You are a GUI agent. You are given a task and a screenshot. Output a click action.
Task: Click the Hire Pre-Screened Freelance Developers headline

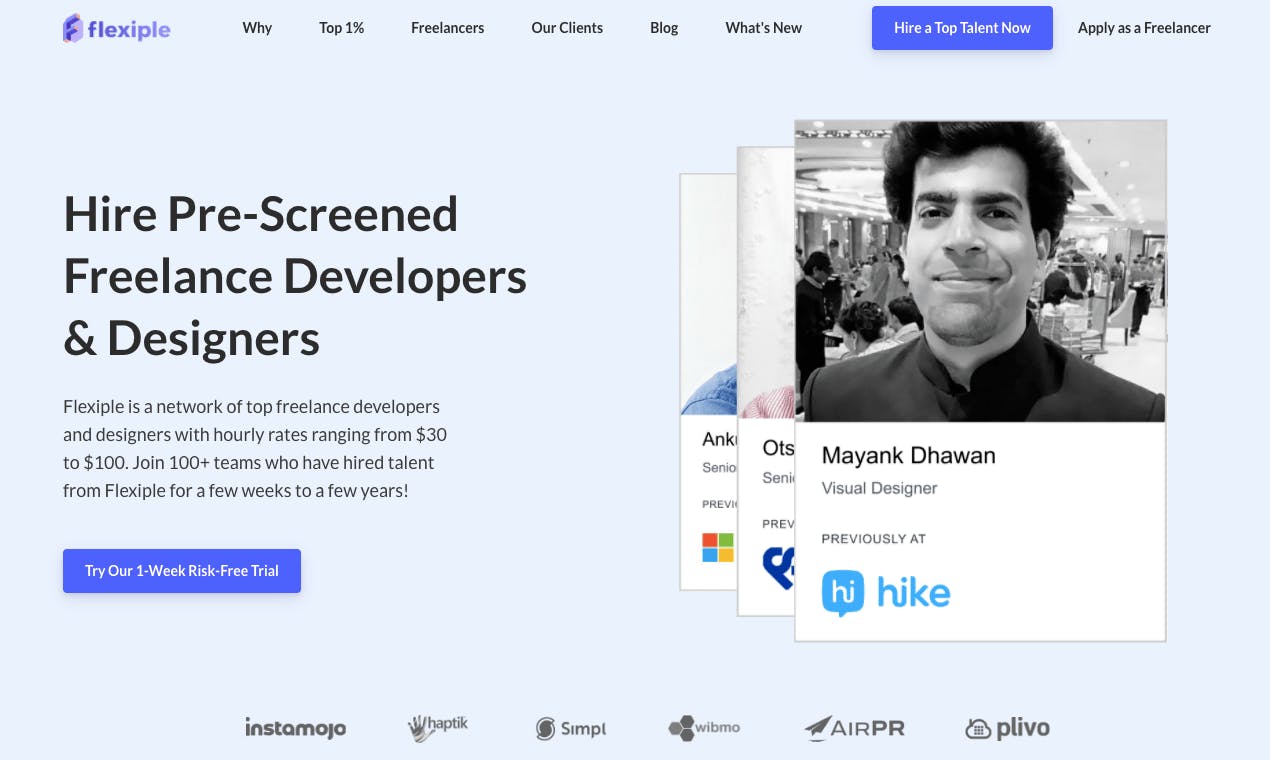[x=295, y=276]
